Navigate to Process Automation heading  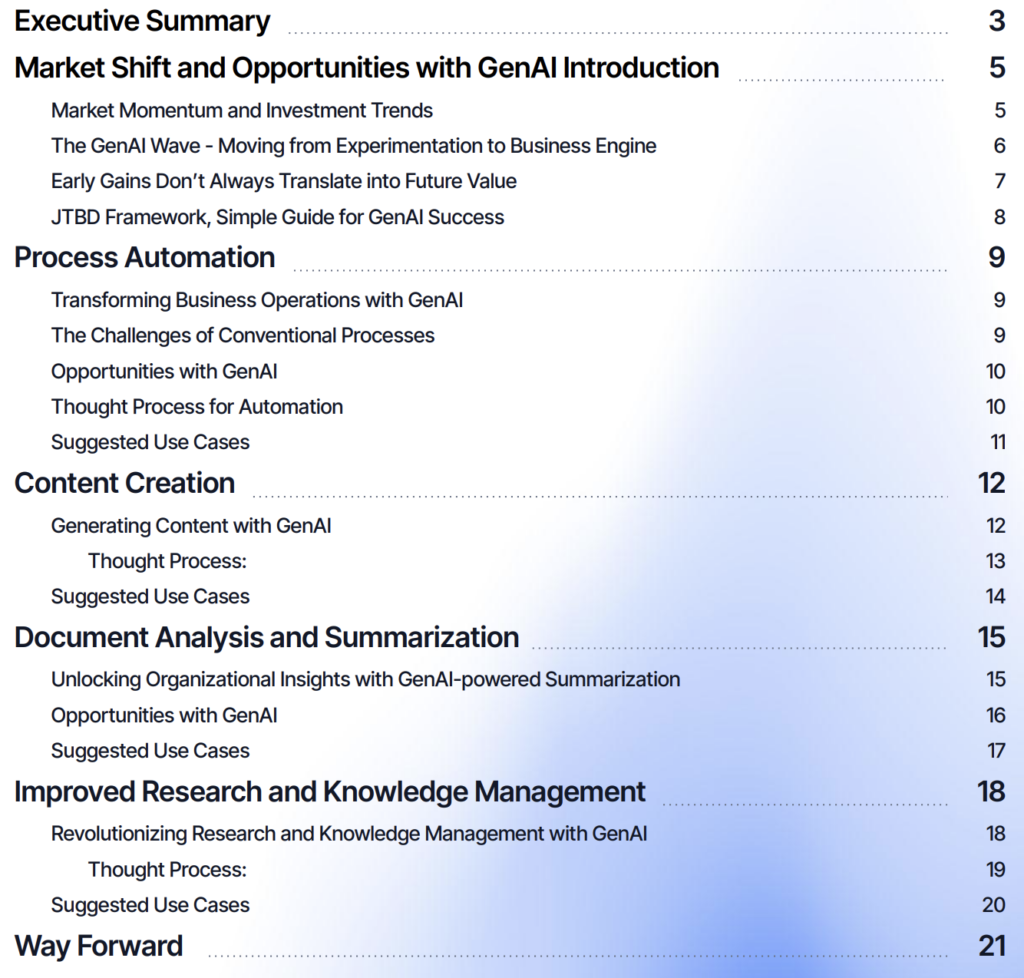click(145, 257)
